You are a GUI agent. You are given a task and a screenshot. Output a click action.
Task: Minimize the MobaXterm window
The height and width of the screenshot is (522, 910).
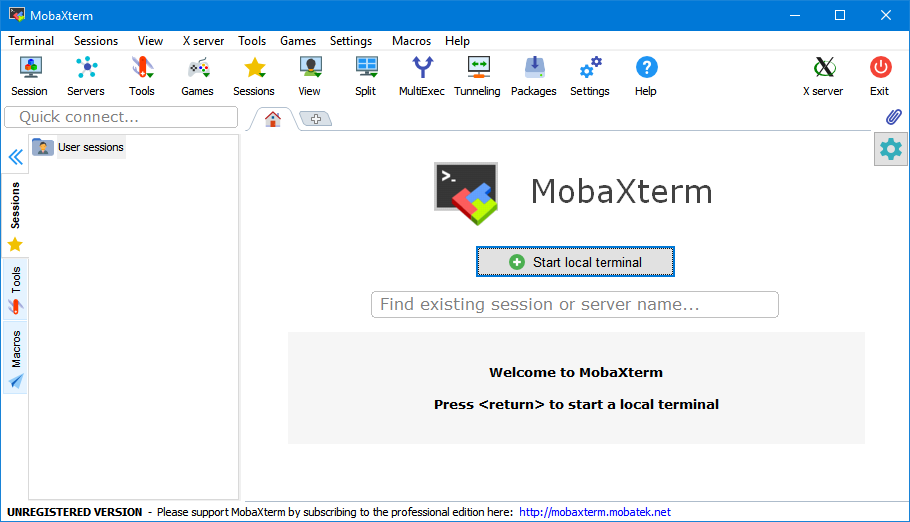pos(795,15)
